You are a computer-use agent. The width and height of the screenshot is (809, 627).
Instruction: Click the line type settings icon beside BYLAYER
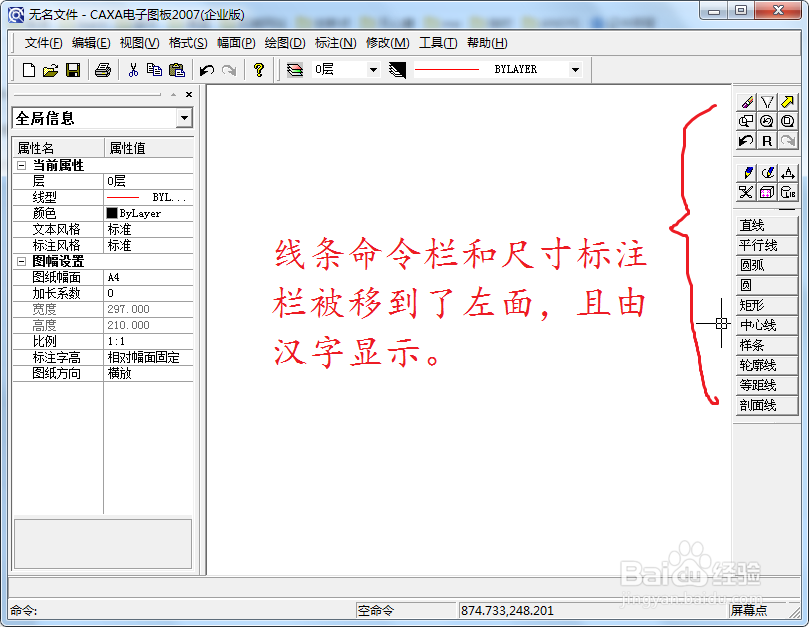point(397,70)
